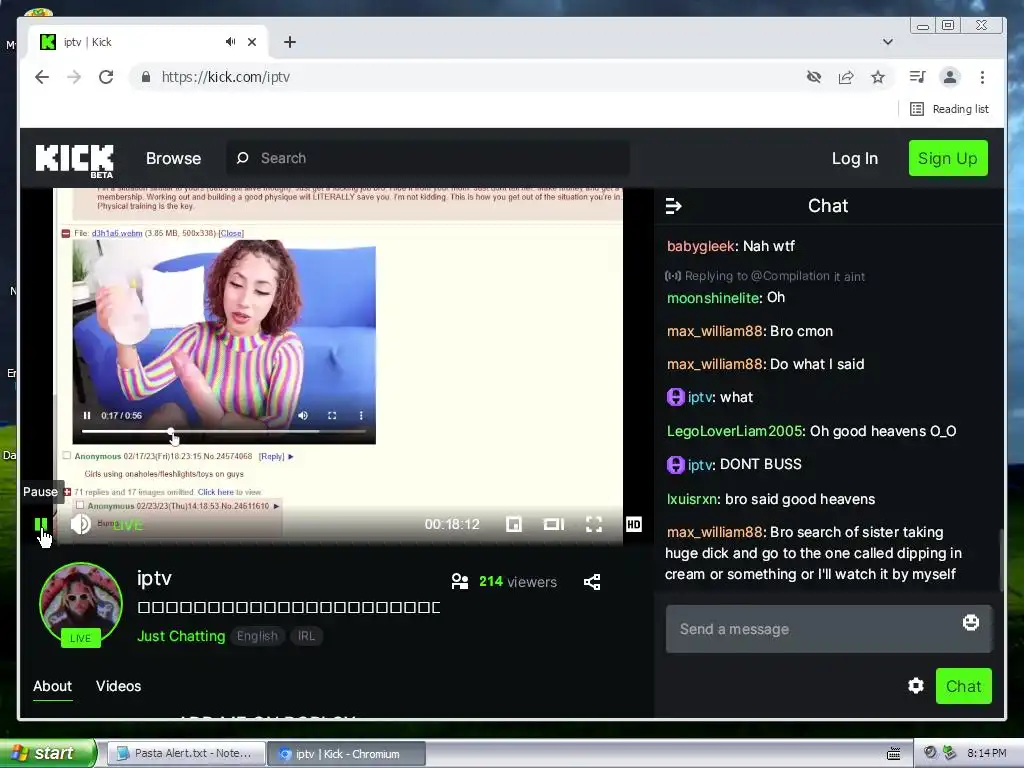Open a new browser tab with the plus icon

click(x=290, y=42)
